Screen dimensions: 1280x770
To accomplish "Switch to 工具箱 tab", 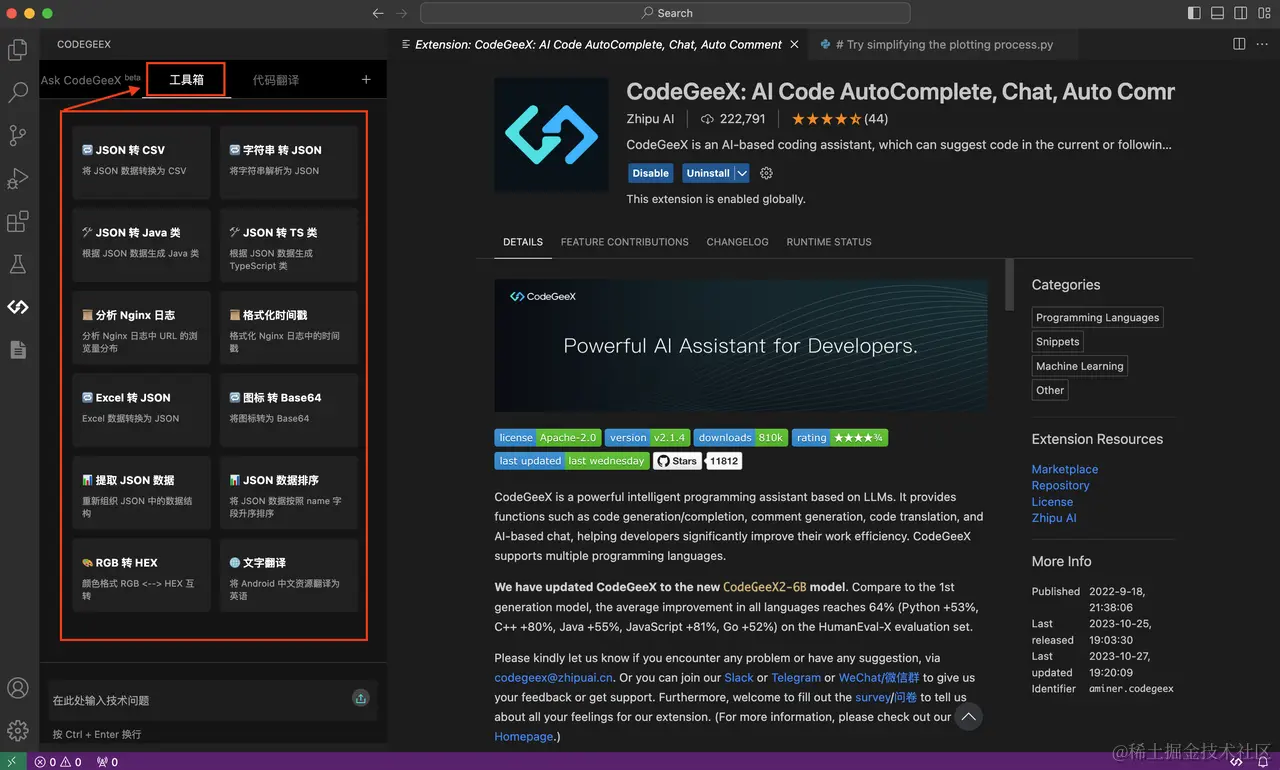I will pyautogui.click(x=186, y=79).
